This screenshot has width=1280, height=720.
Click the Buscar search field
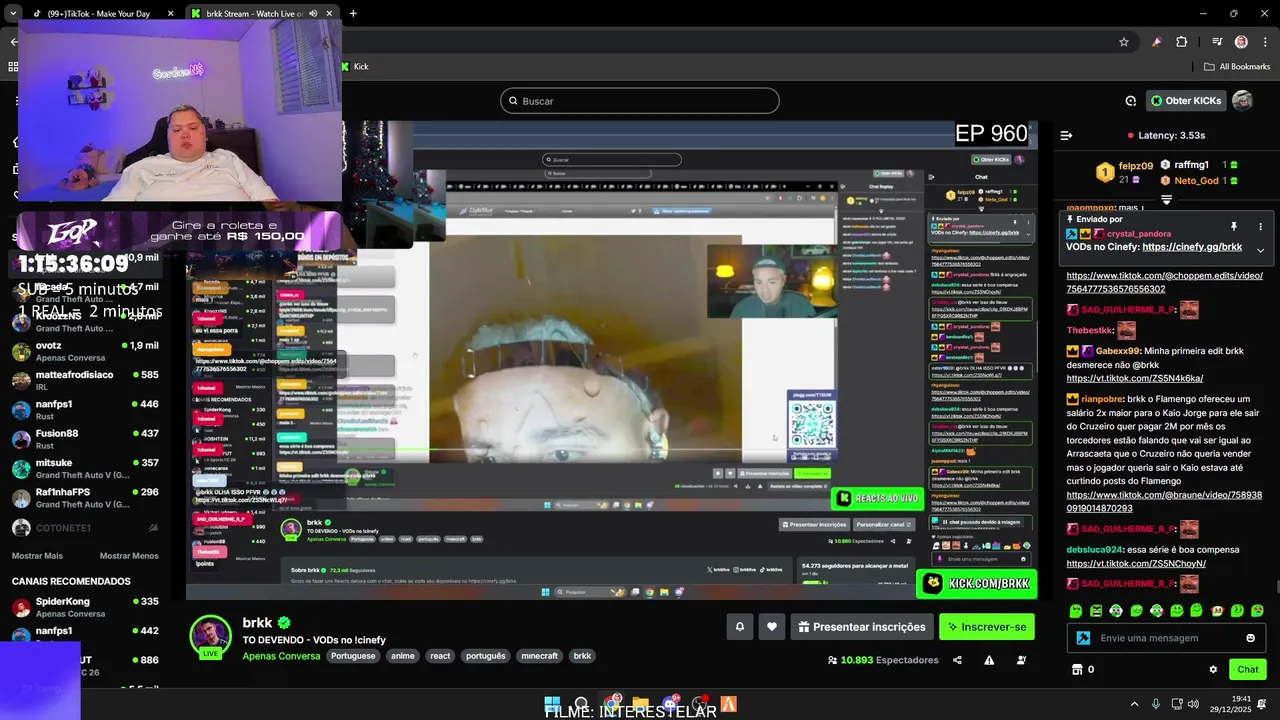tap(640, 101)
